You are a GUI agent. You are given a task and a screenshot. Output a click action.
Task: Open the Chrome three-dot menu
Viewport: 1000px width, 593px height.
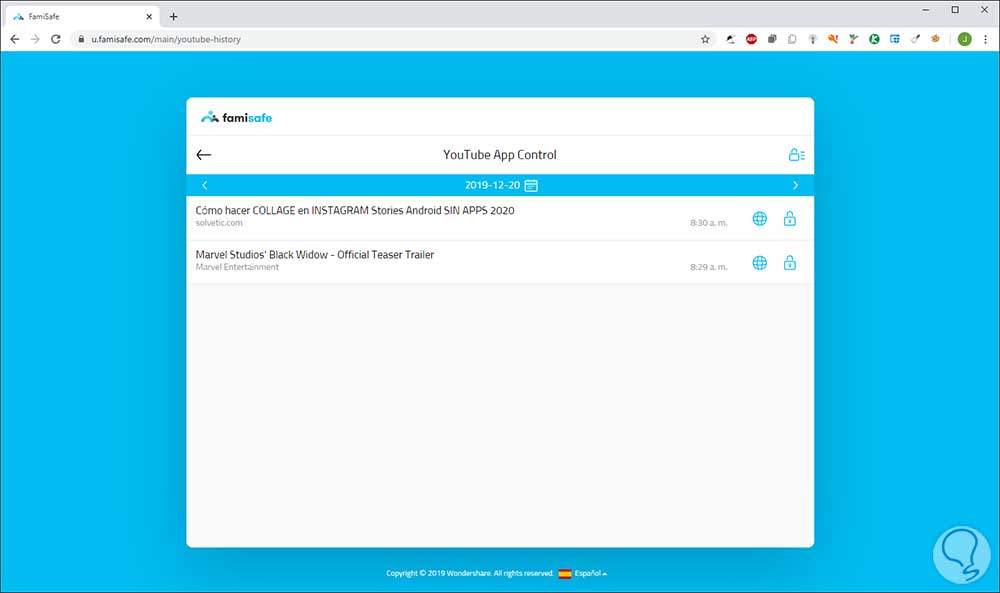(985, 40)
